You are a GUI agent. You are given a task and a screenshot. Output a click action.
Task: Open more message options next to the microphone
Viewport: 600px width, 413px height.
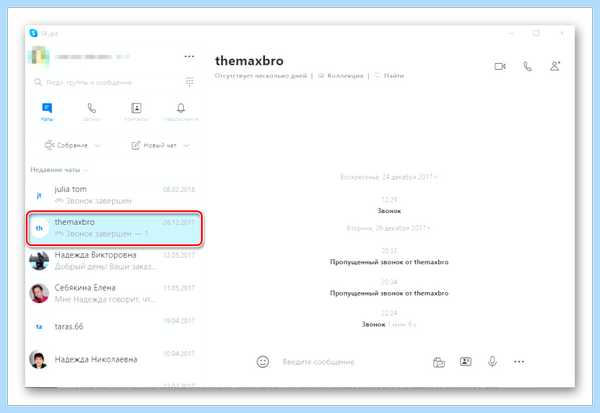tap(519, 361)
